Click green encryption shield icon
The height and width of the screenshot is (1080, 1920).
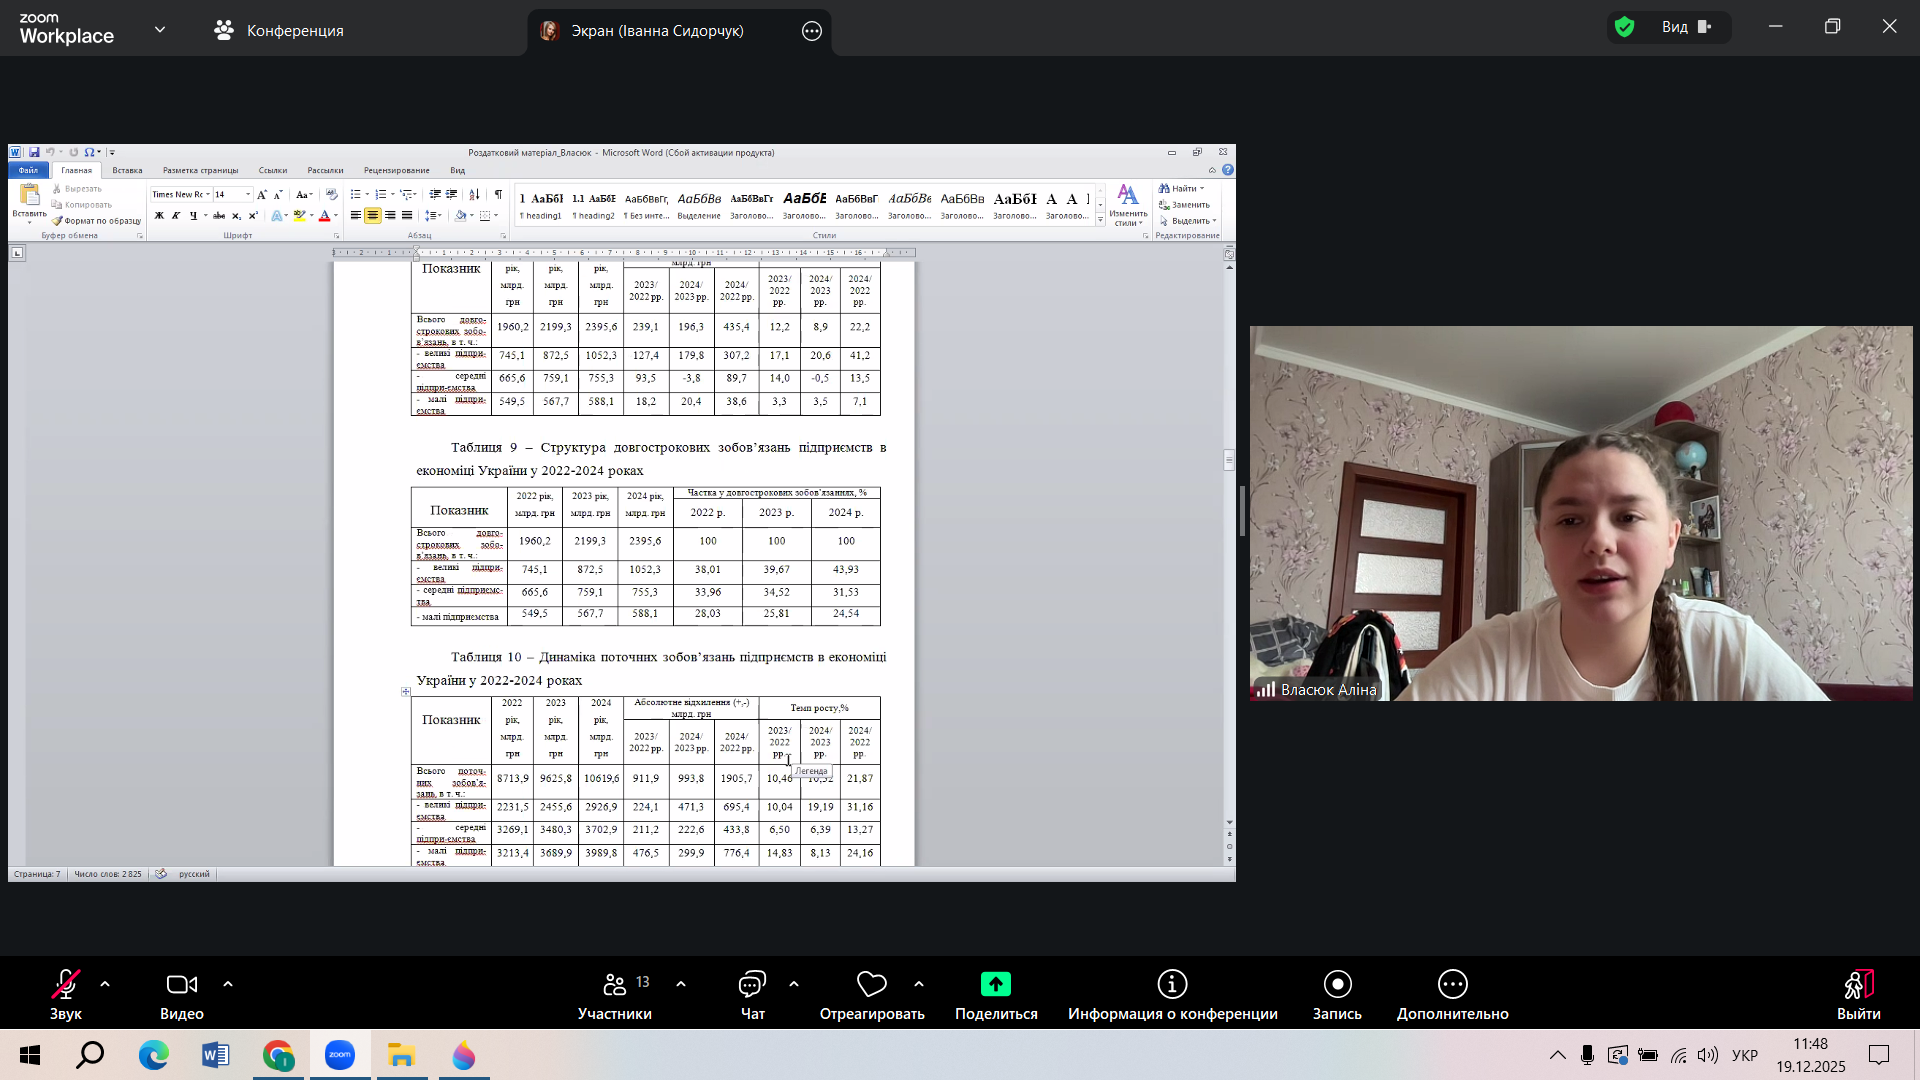tap(1625, 27)
